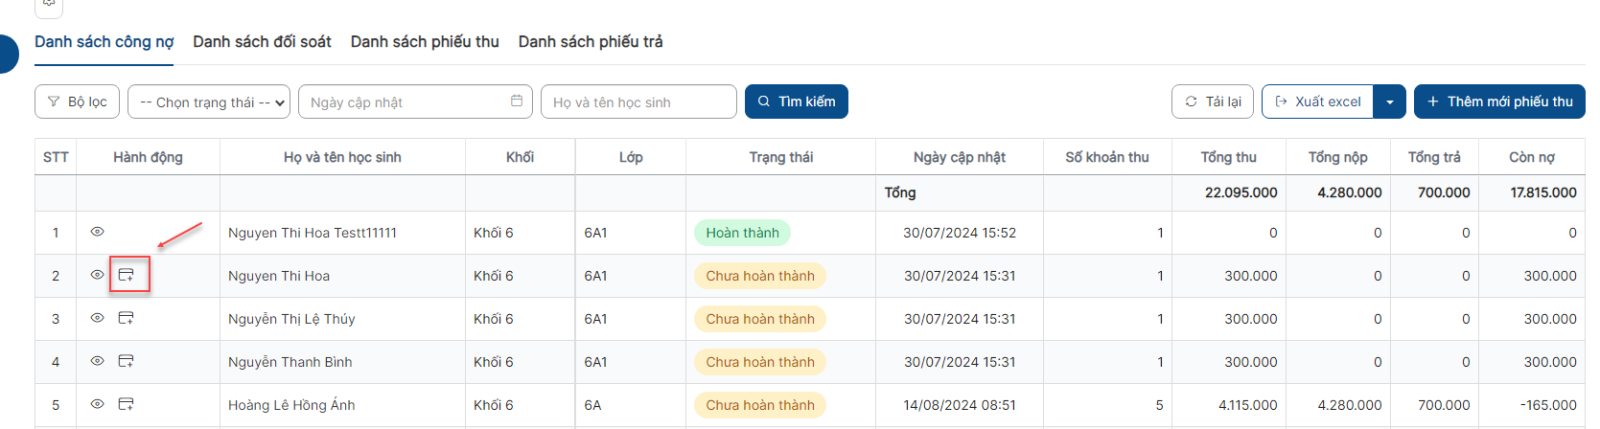Click the Tìm kiếm search button
The width and height of the screenshot is (1600, 429).
796,102
